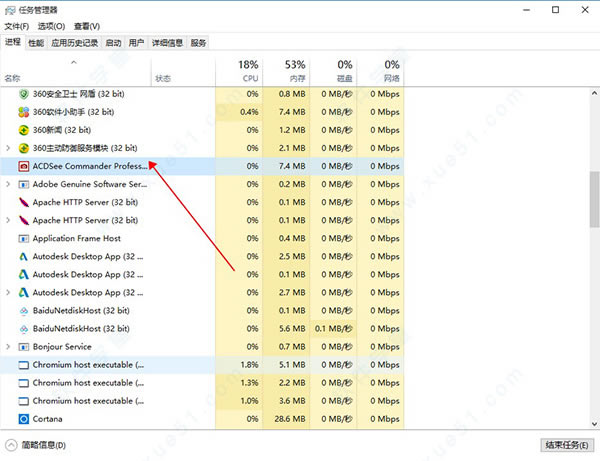Click the 简略信息(D) link
The height and width of the screenshot is (461, 600).
pos(44,445)
